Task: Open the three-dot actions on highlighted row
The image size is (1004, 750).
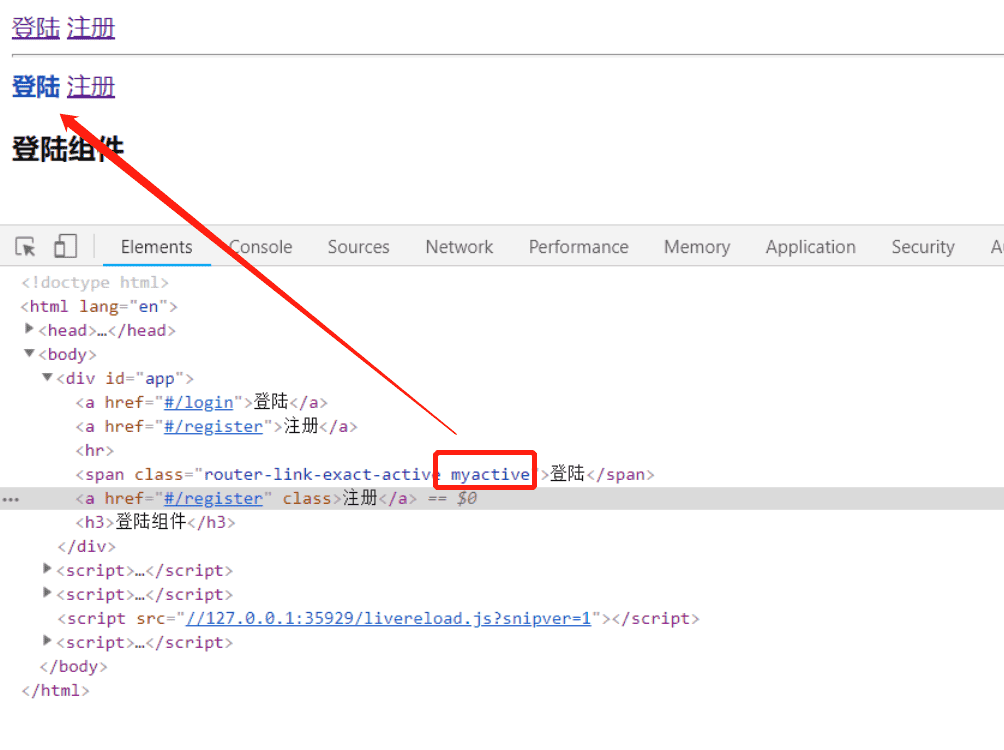Action: tap(11, 499)
